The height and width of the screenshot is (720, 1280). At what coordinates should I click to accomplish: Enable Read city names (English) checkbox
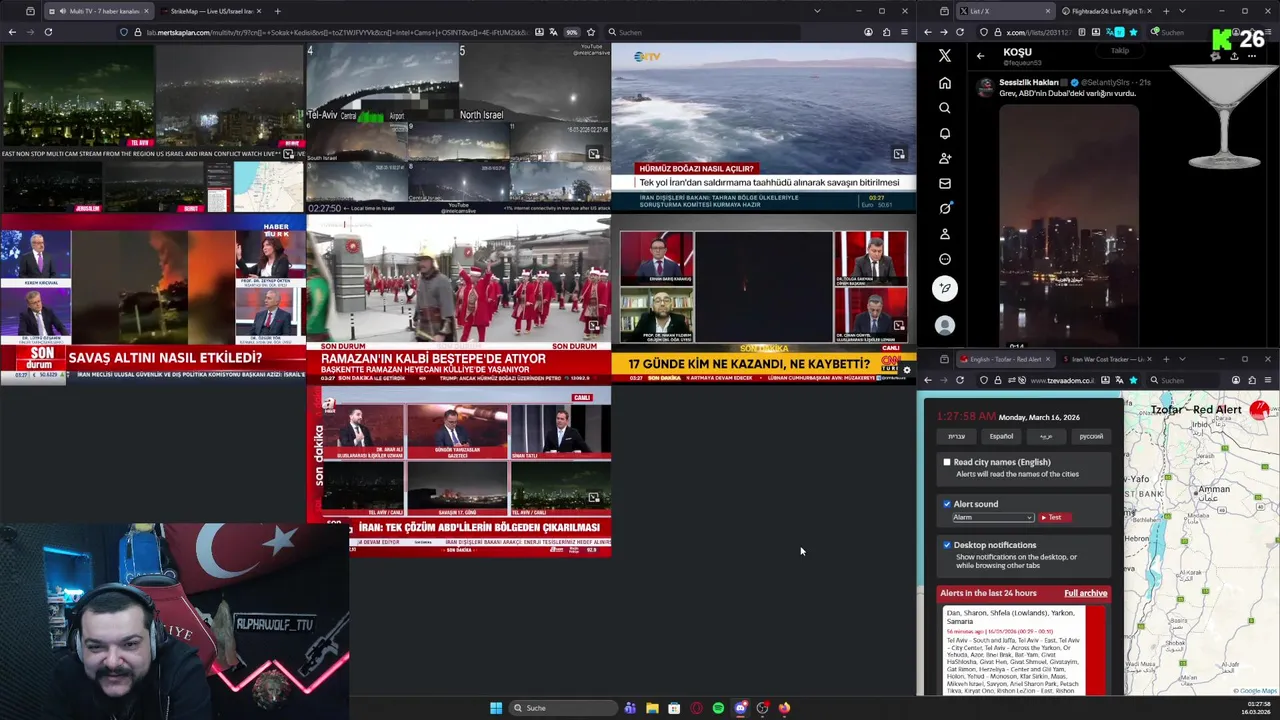point(947,462)
